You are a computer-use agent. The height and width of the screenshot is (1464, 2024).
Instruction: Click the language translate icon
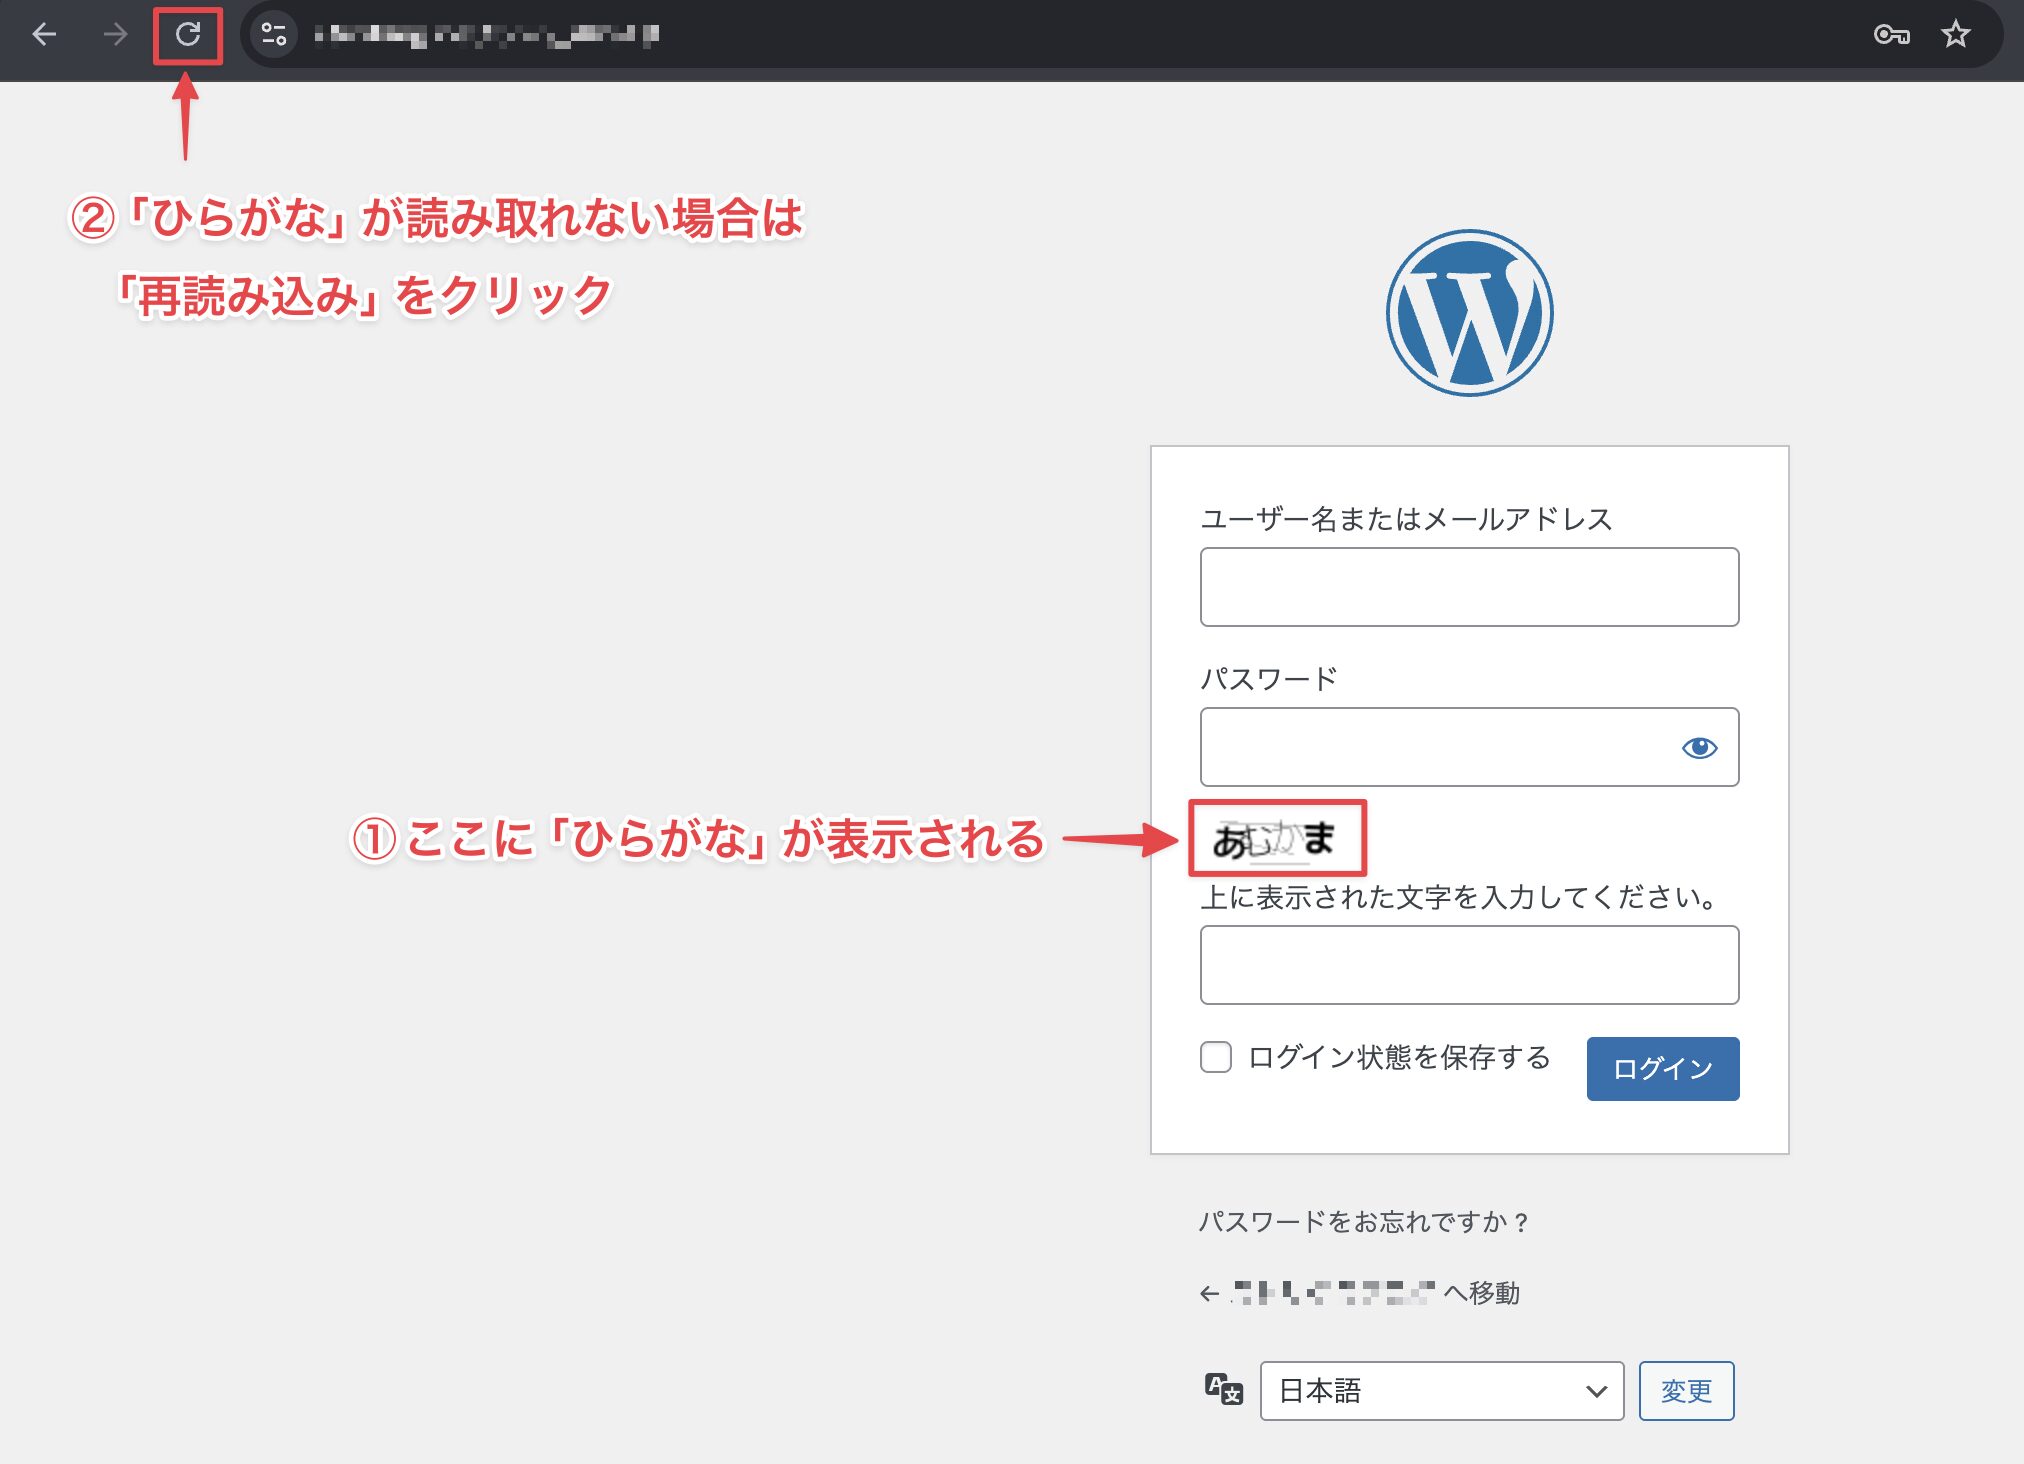(1224, 1389)
